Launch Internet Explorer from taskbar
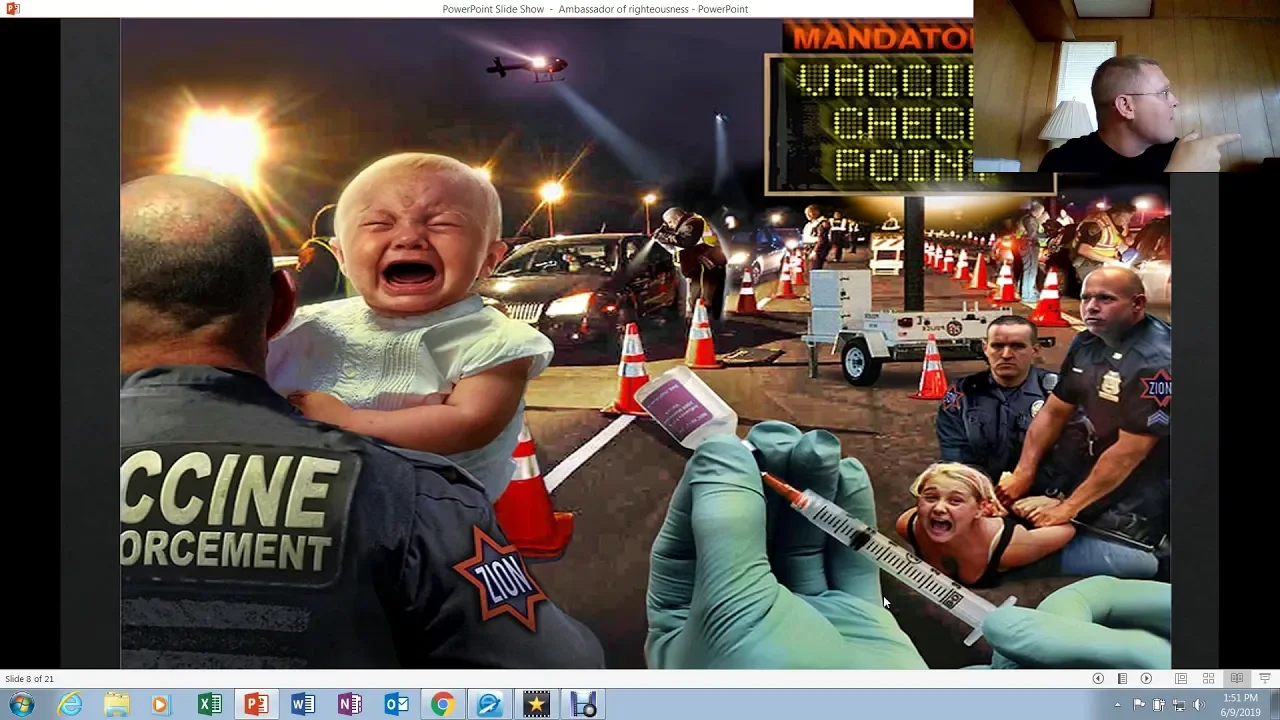Viewport: 1280px width, 720px height. click(x=70, y=704)
